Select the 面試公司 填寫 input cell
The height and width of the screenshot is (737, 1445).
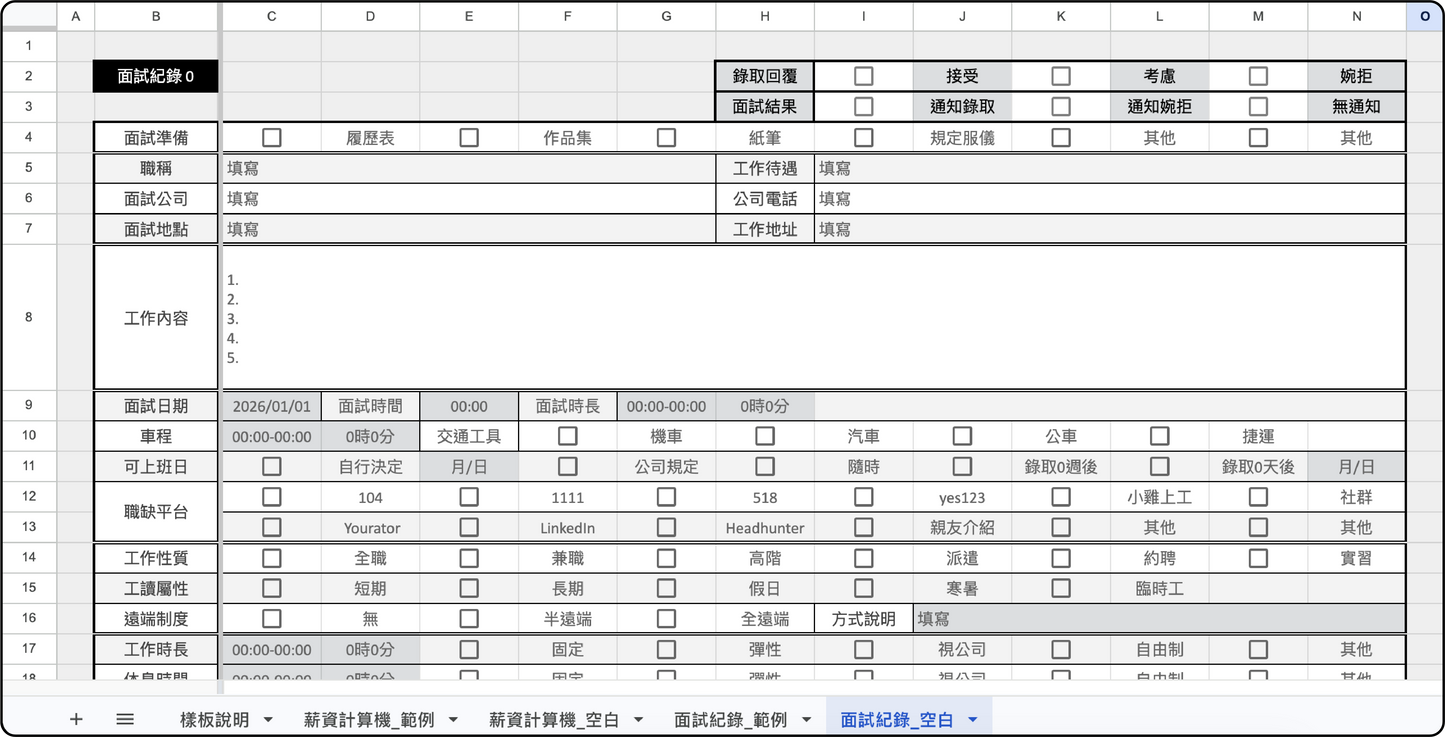pos(468,199)
